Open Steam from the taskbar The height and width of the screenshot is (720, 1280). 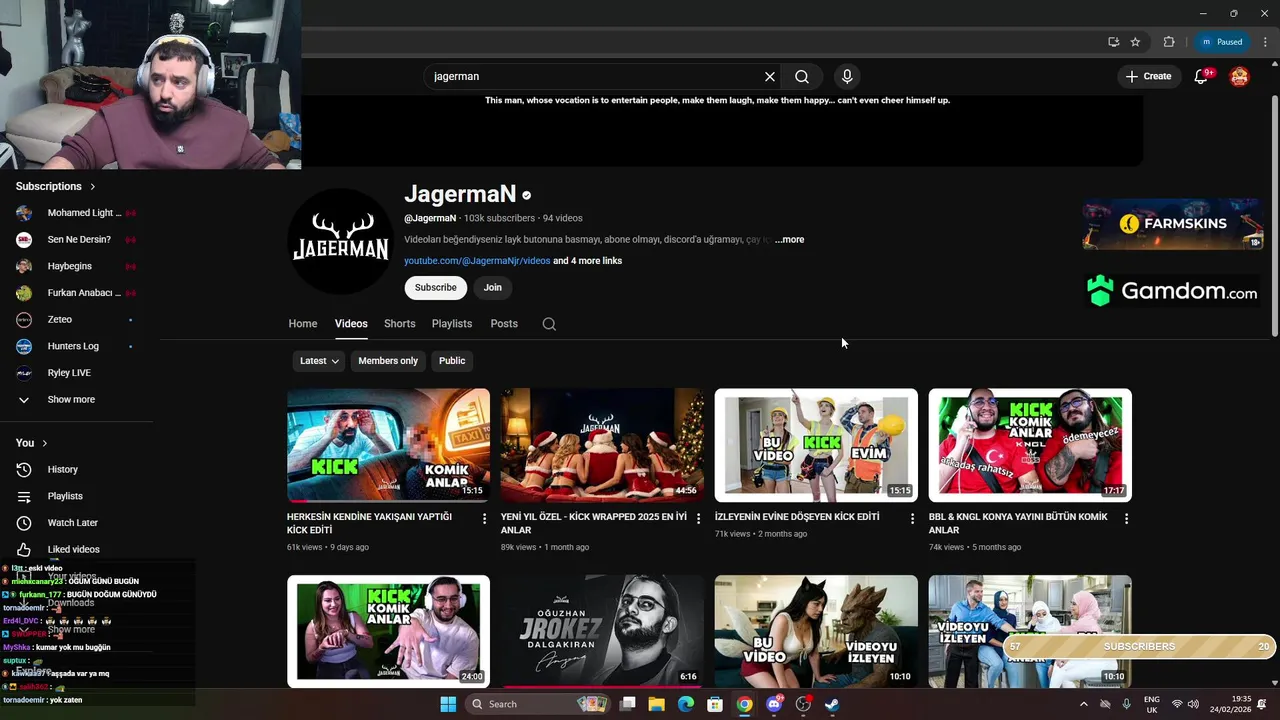[832, 704]
